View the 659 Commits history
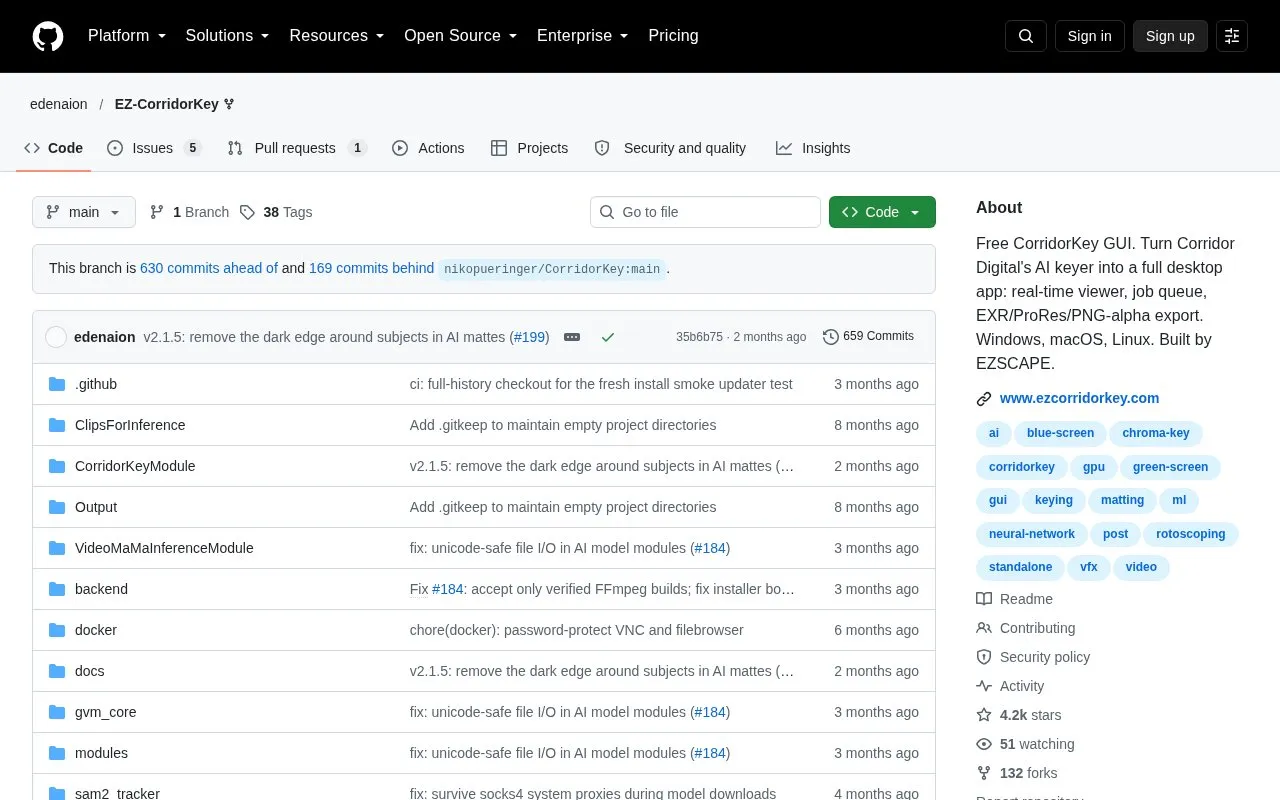This screenshot has height=800, width=1280. (x=868, y=336)
